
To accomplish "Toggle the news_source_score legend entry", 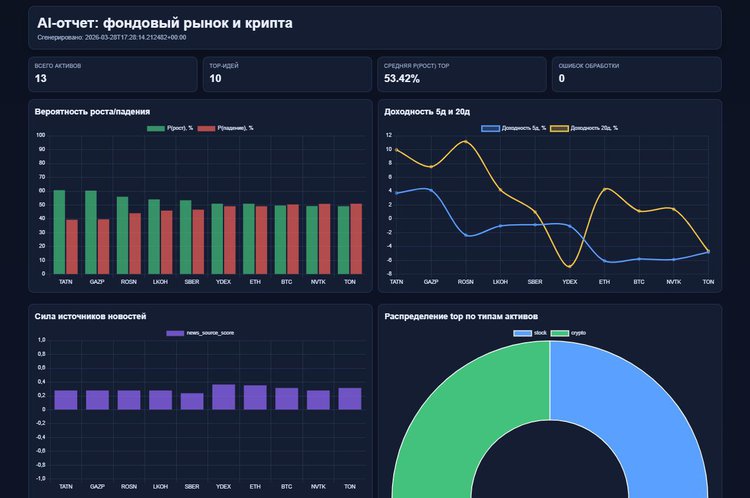I will 200,333.
